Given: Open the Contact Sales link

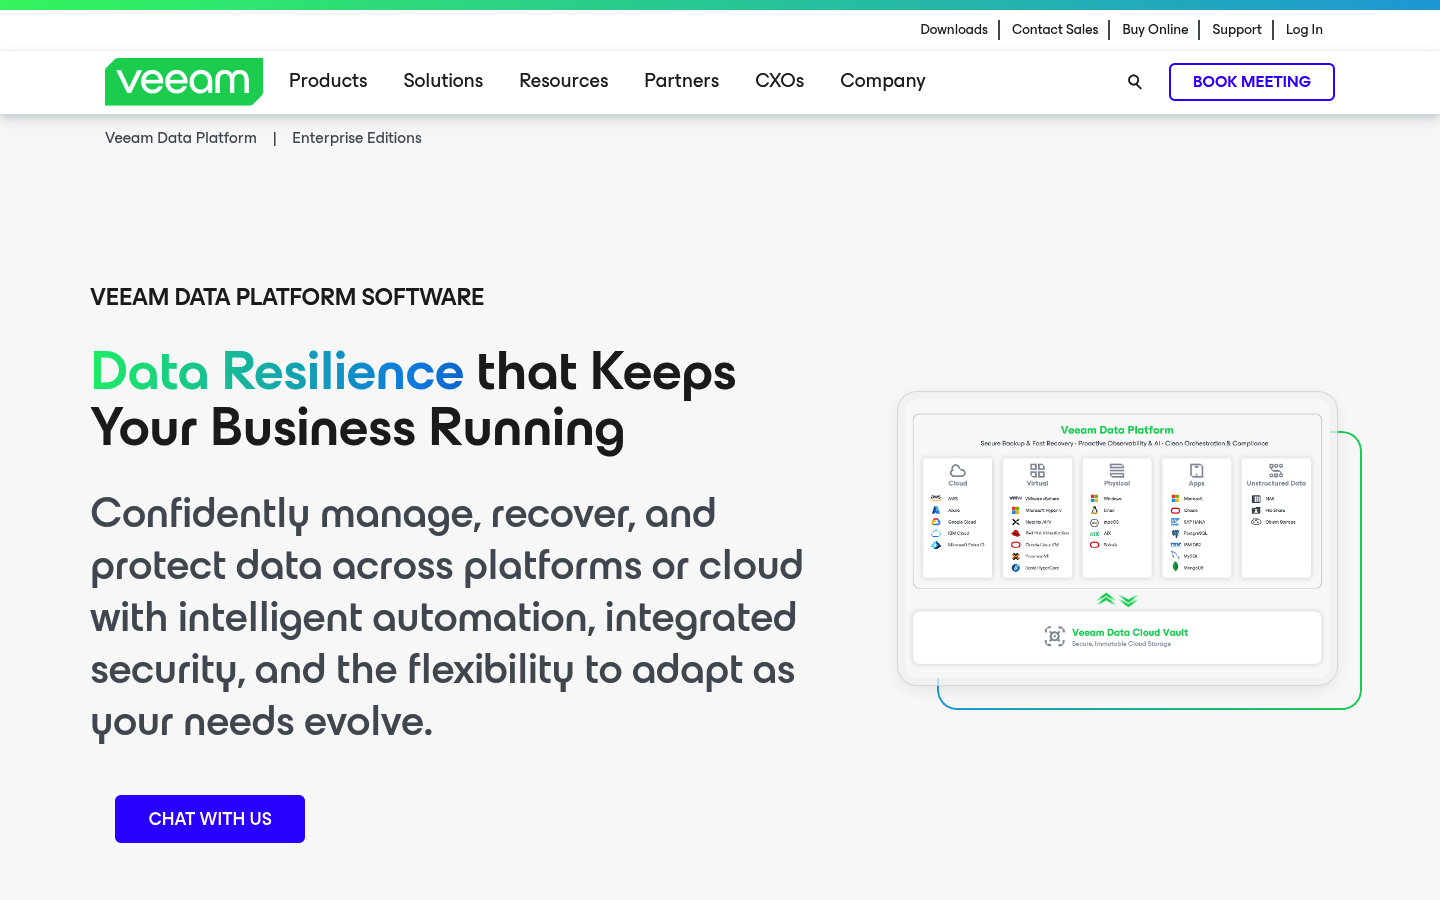Looking at the screenshot, I should (1055, 30).
